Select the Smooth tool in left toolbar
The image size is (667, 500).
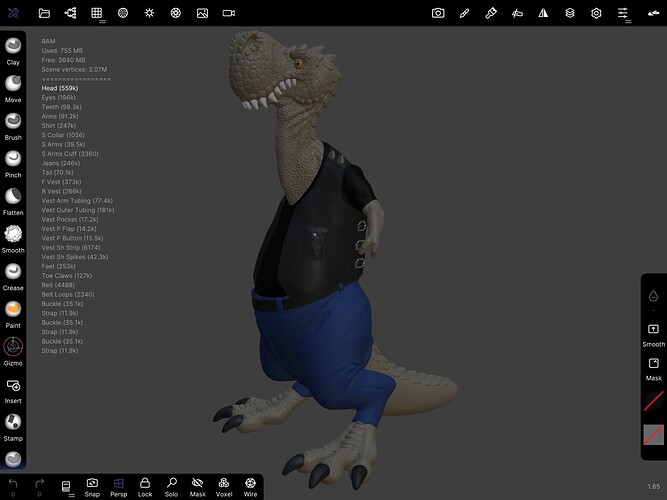pos(13,239)
